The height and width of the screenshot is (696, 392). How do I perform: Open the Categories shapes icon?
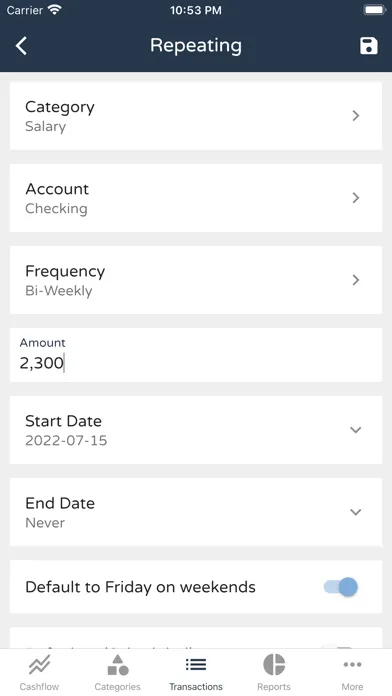[118, 665]
